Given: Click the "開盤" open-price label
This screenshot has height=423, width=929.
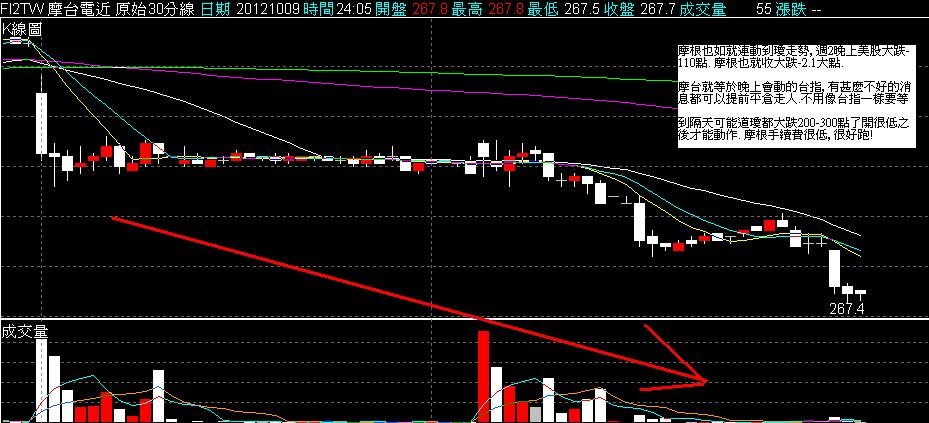Looking at the screenshot, I should 389,9.
